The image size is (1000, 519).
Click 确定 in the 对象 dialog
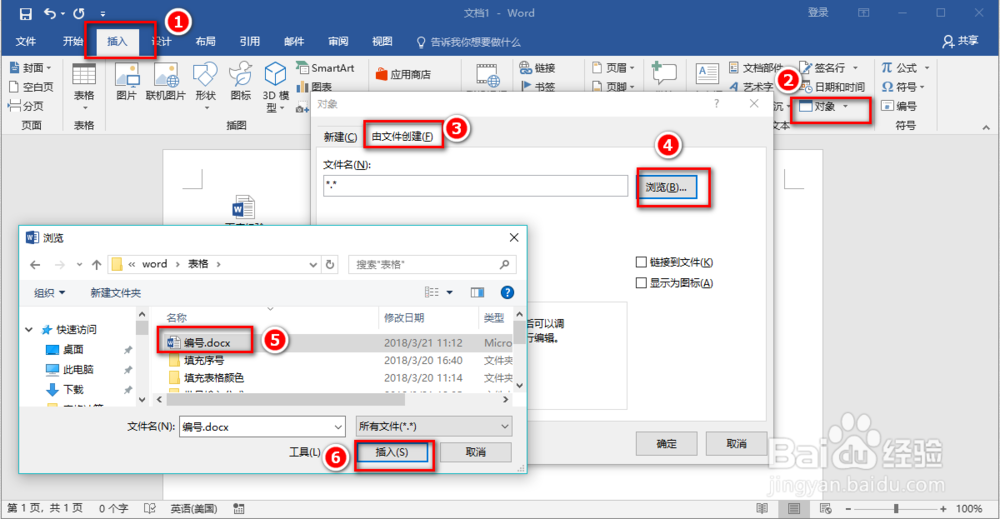pyautogui.click(x=666, y=444)
